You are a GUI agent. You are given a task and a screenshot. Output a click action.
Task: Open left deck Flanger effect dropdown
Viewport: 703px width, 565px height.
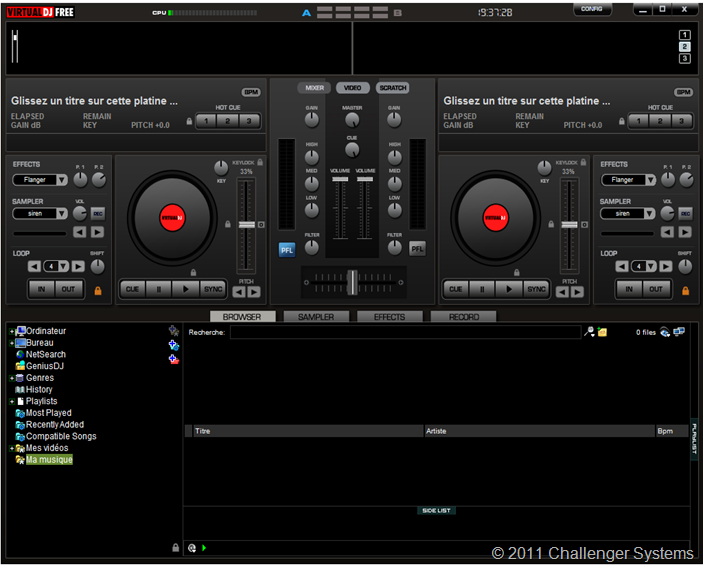[x=62, y=180]
